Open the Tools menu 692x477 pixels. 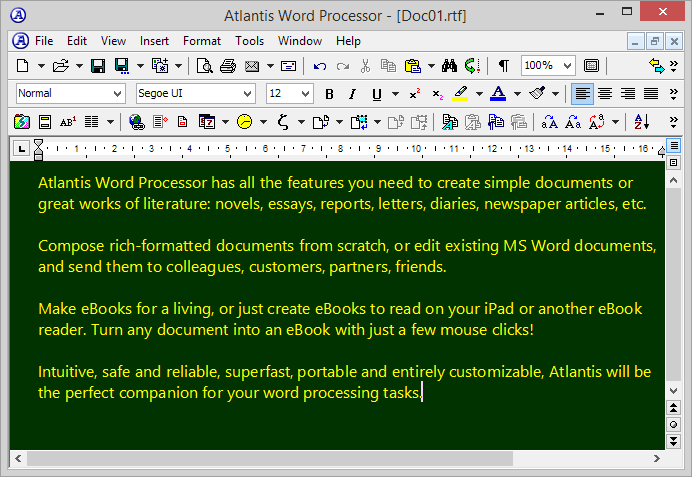tap(249, 41)
